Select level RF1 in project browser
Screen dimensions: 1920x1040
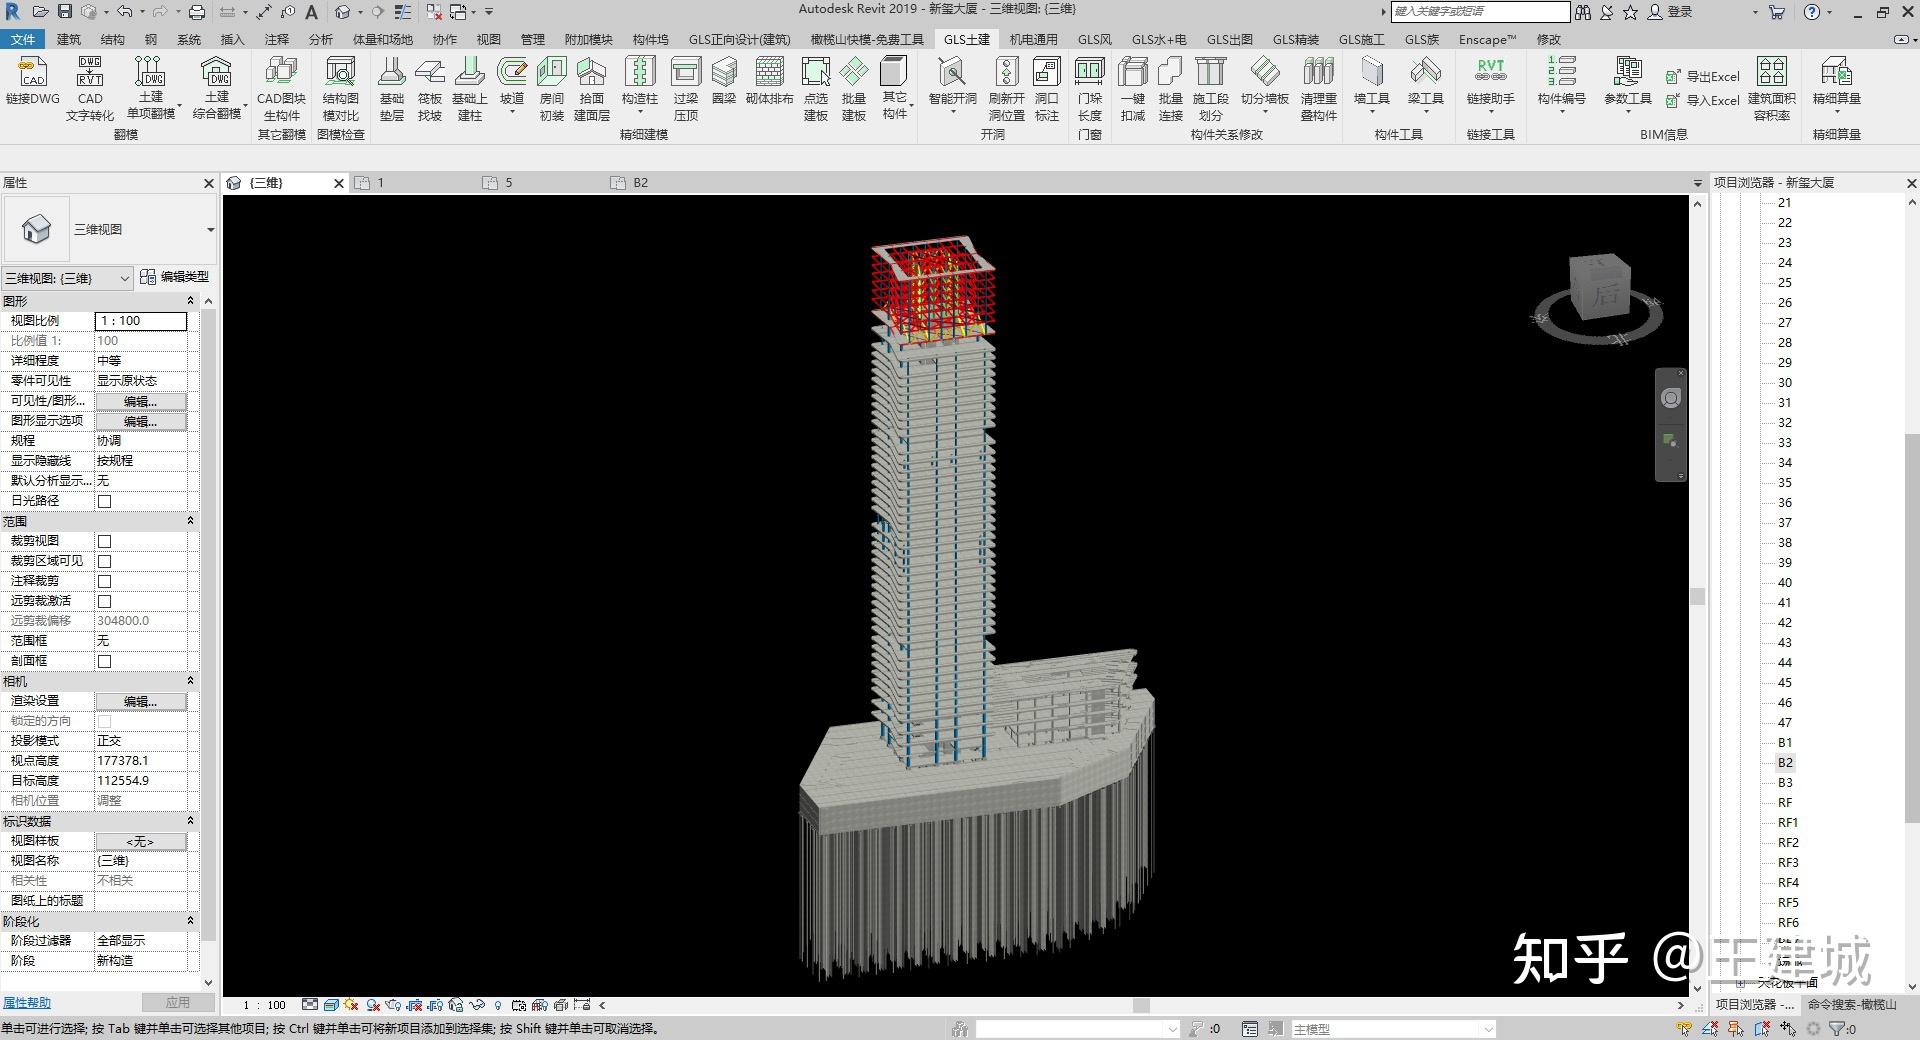click(1788, 822)
